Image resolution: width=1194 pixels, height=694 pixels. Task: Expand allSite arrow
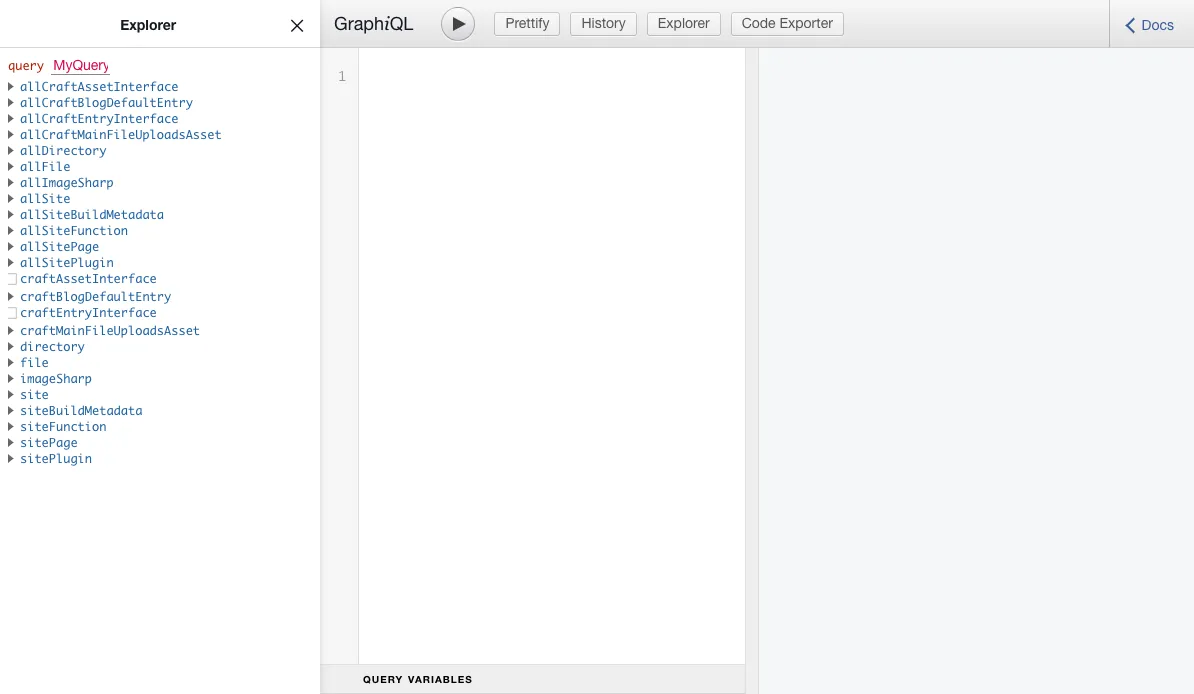(11, 199)
